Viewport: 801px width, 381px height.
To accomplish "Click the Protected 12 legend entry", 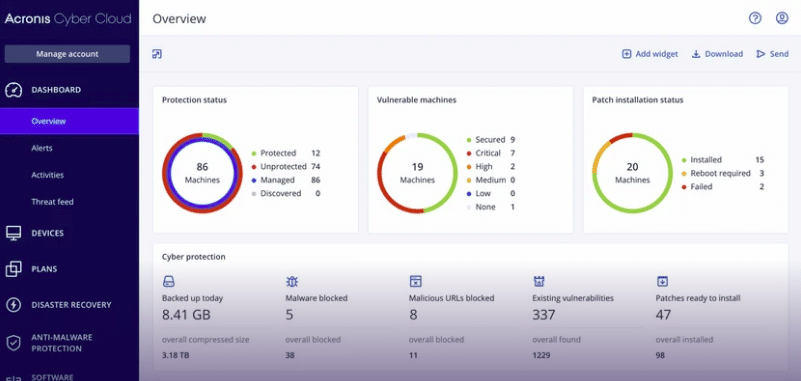I will click(286, 153).
